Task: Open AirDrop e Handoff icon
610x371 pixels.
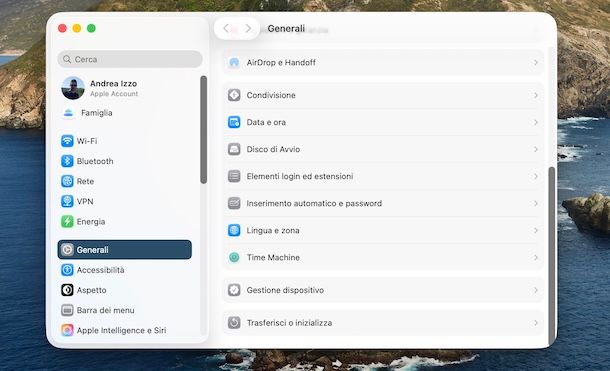Action: click(234, 62)
